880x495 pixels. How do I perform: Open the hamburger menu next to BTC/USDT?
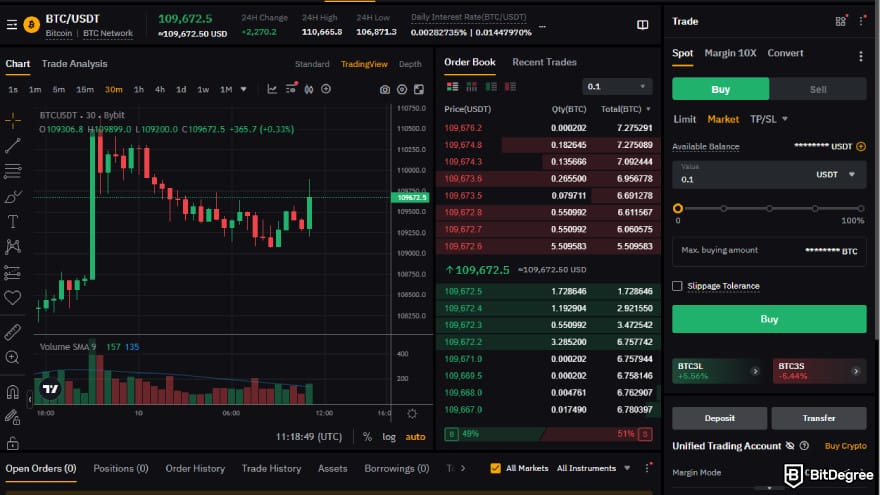click(x=12, y=25)
